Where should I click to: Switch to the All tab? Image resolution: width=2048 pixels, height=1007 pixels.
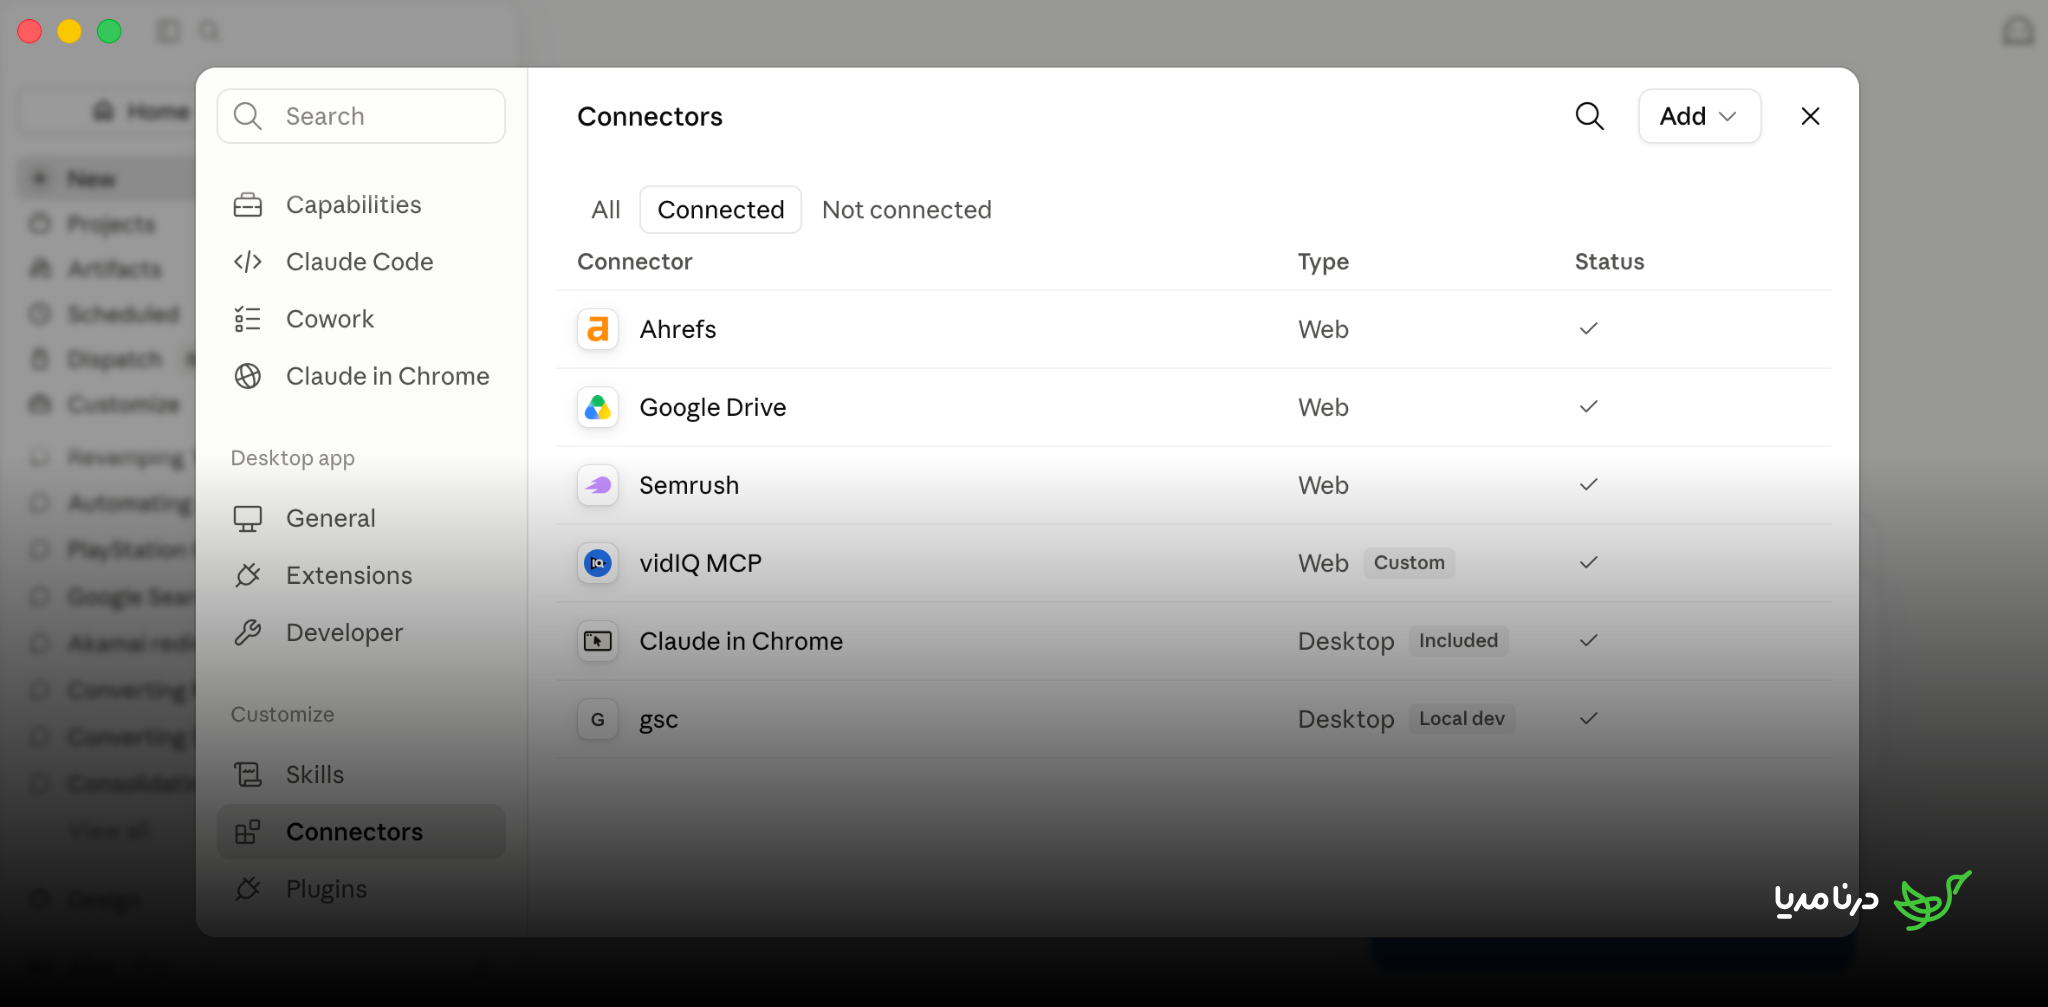pyautogui.click(x=606, y=210)
